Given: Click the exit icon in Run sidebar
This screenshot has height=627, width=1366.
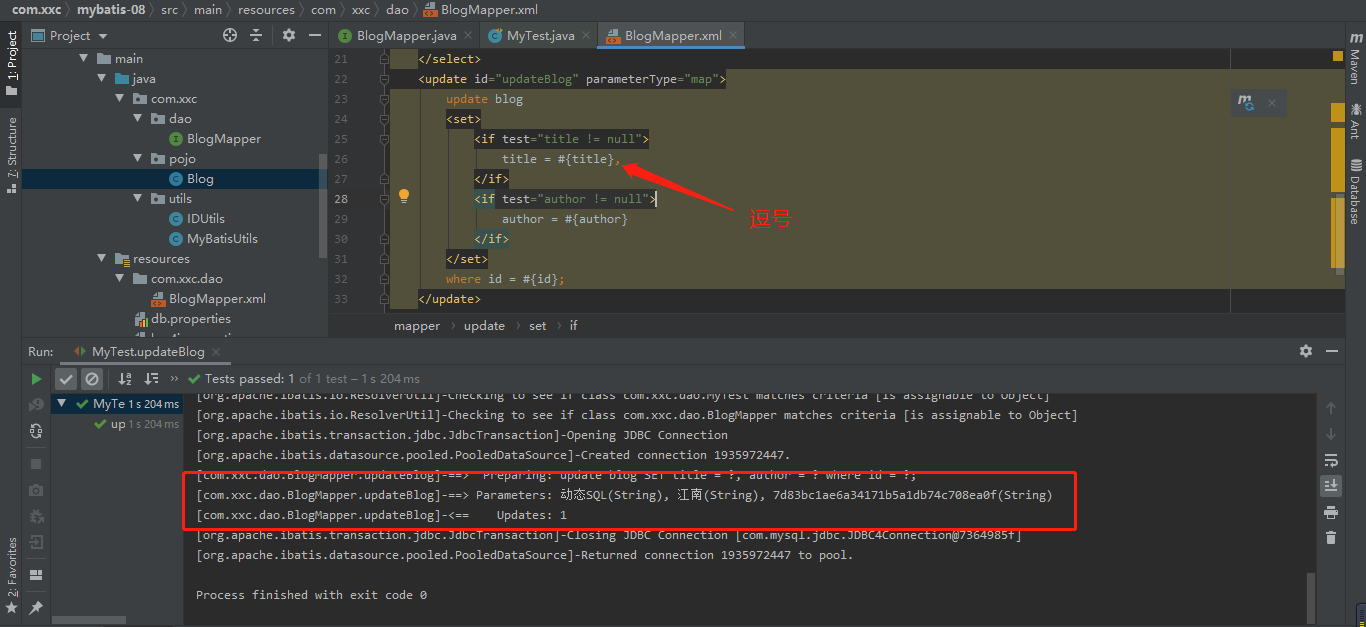Looking at the screenshot, I should pyautogui.click(x=37, y=542).
